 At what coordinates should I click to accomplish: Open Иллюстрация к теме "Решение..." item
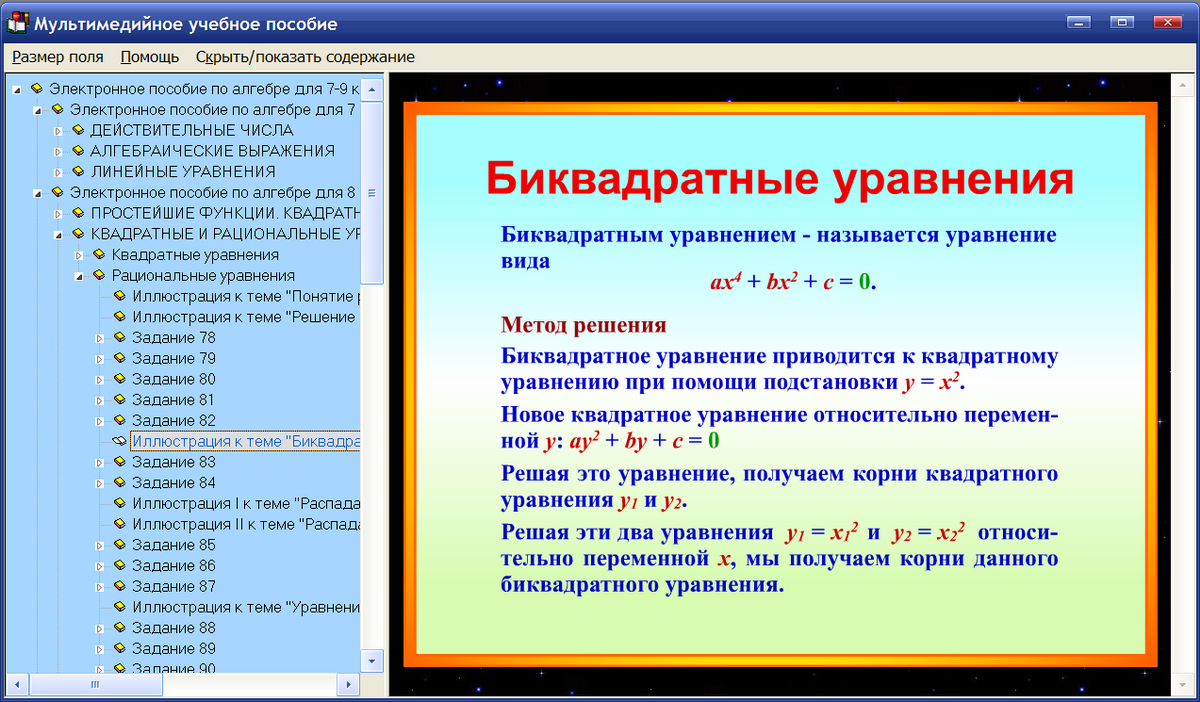[246, 317]
